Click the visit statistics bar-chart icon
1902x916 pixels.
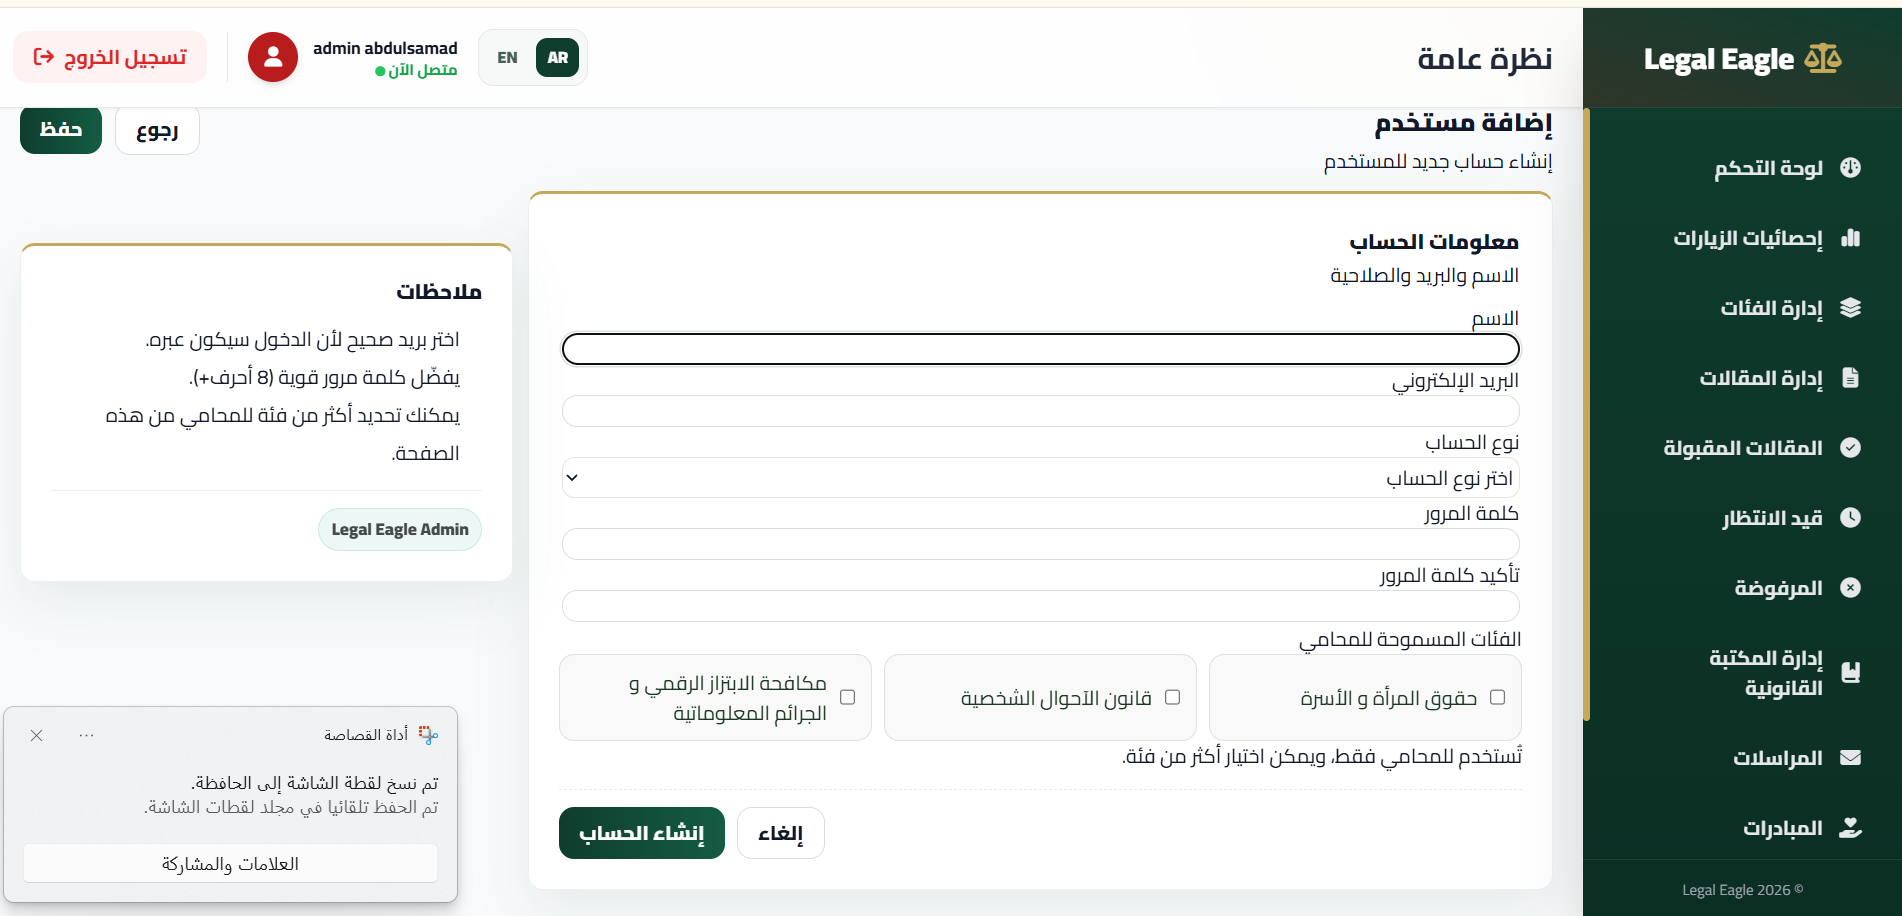[x=1850, y=238]
